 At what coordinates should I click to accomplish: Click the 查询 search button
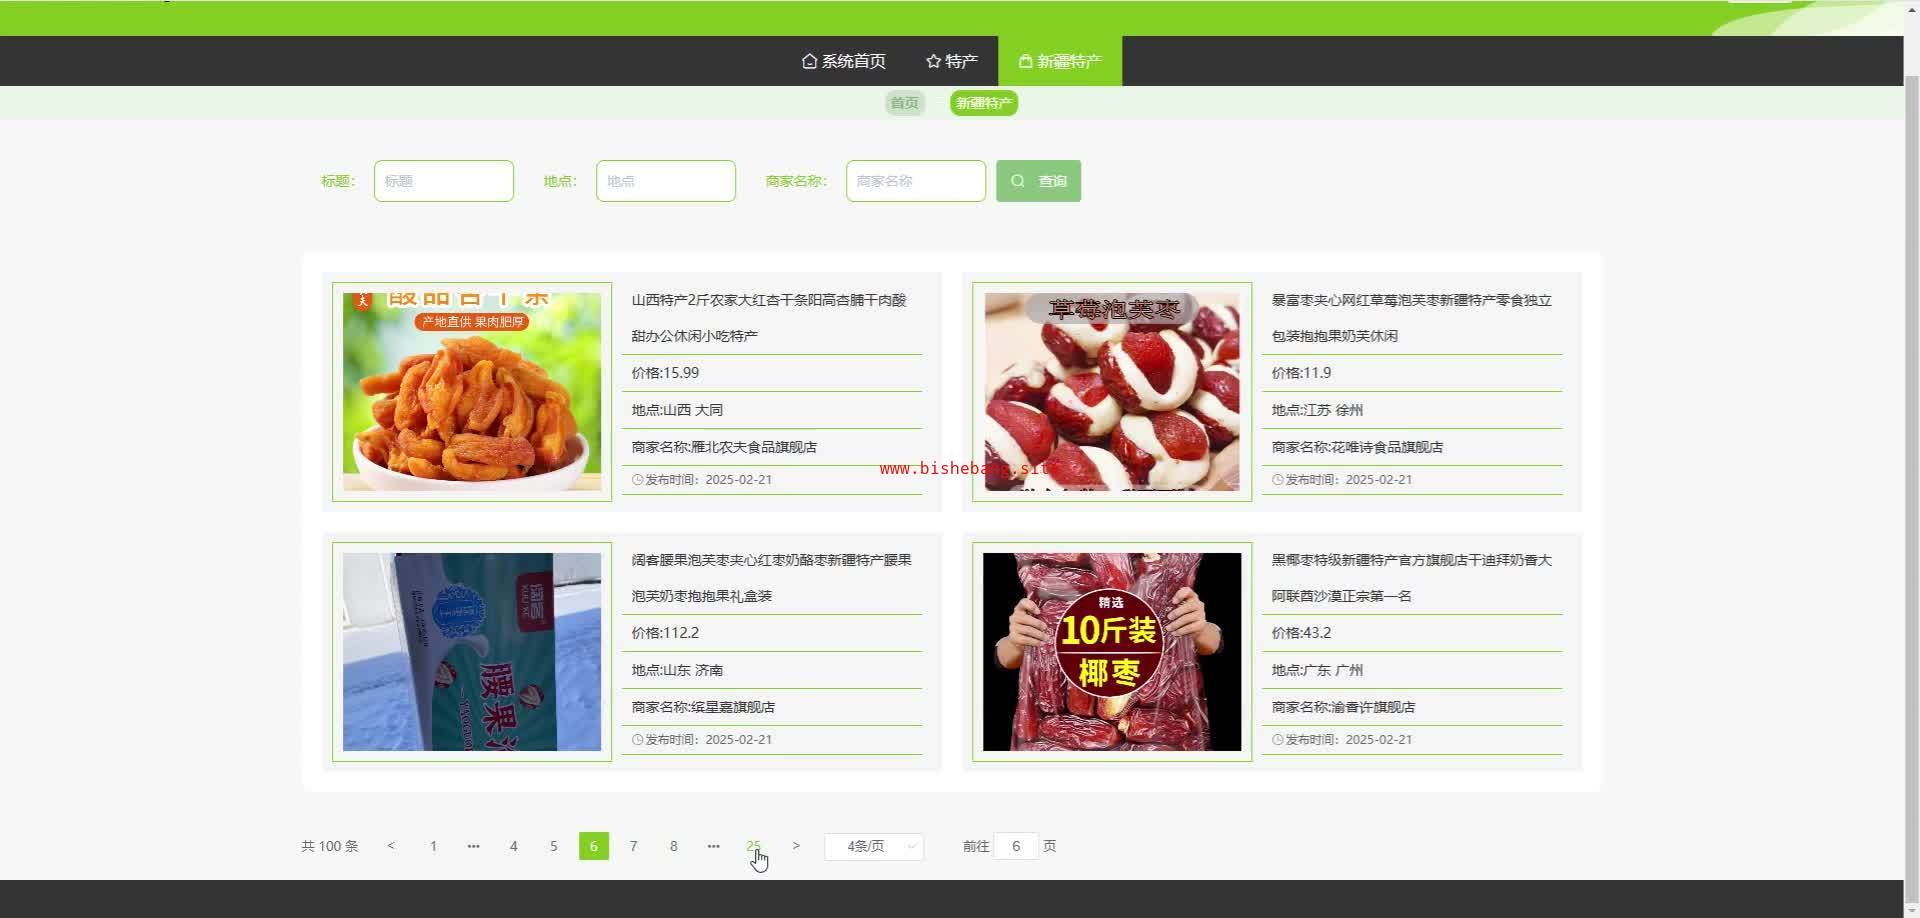coord(1038,181)
